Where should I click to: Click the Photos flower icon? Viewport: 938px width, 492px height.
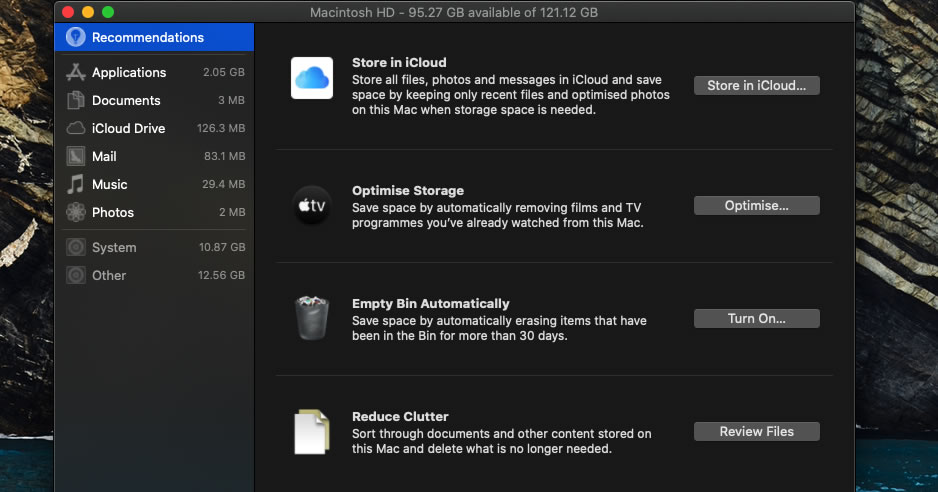(75, 212)
